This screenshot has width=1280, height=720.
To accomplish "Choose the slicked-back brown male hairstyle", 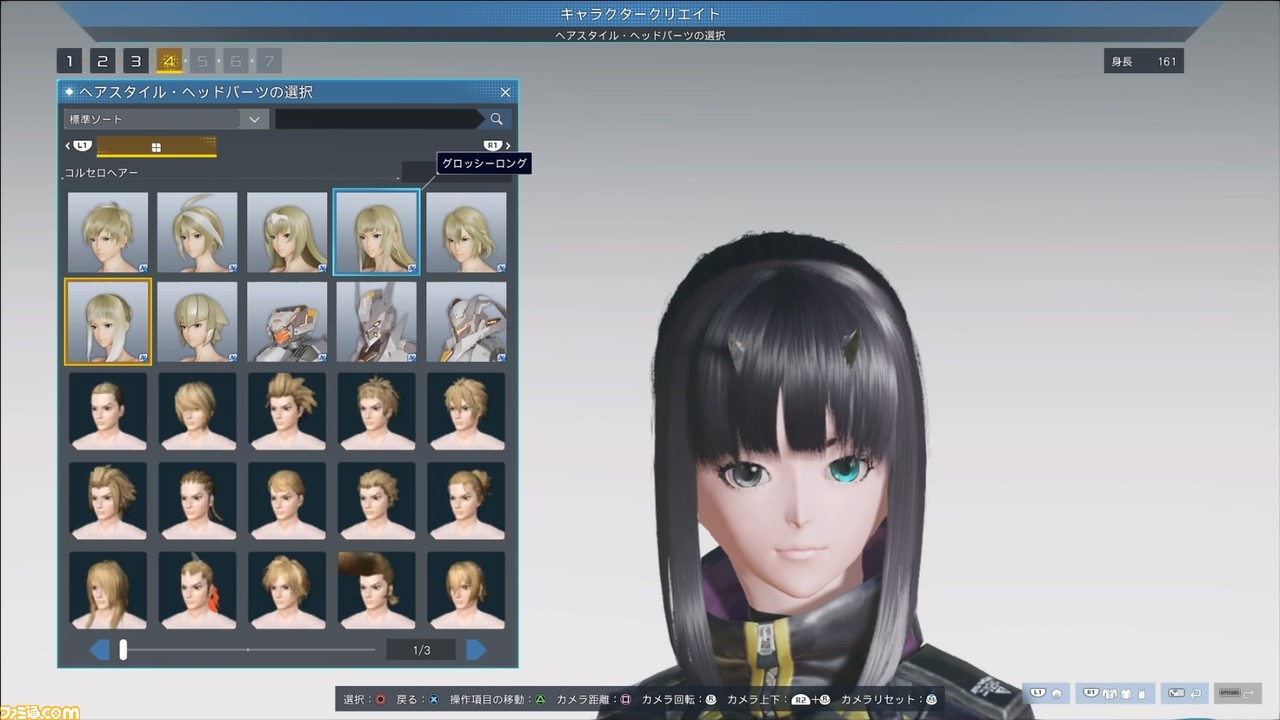I will tap(108, 411).
